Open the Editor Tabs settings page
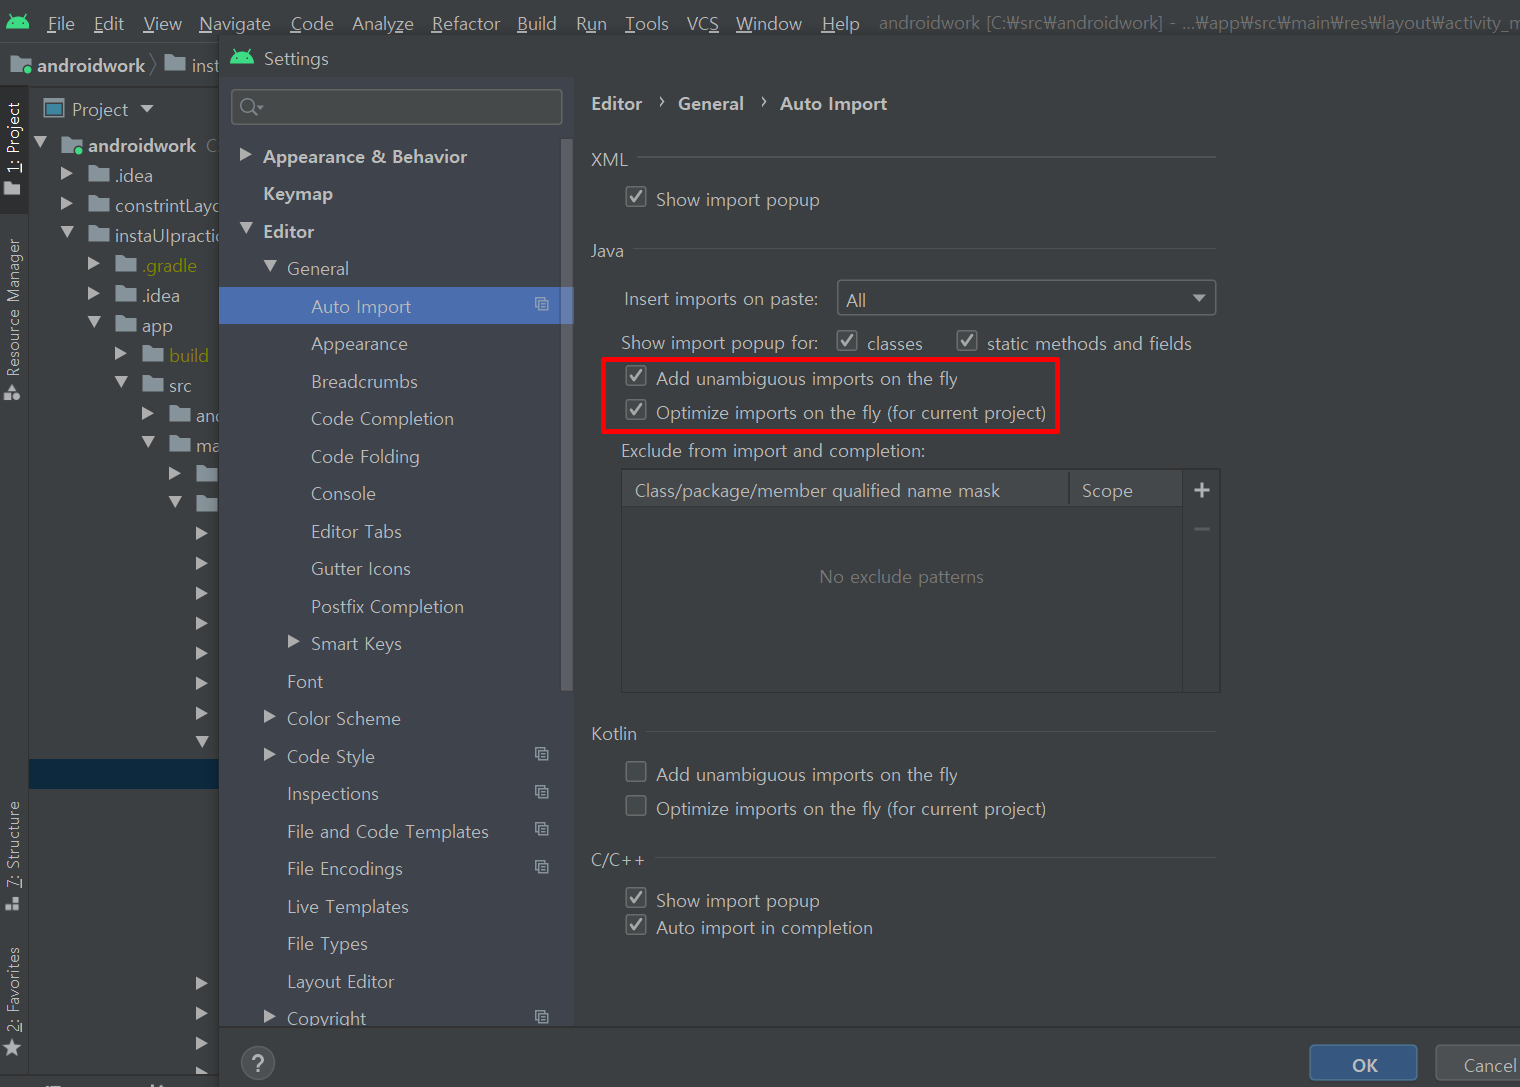 click(356, 531)
